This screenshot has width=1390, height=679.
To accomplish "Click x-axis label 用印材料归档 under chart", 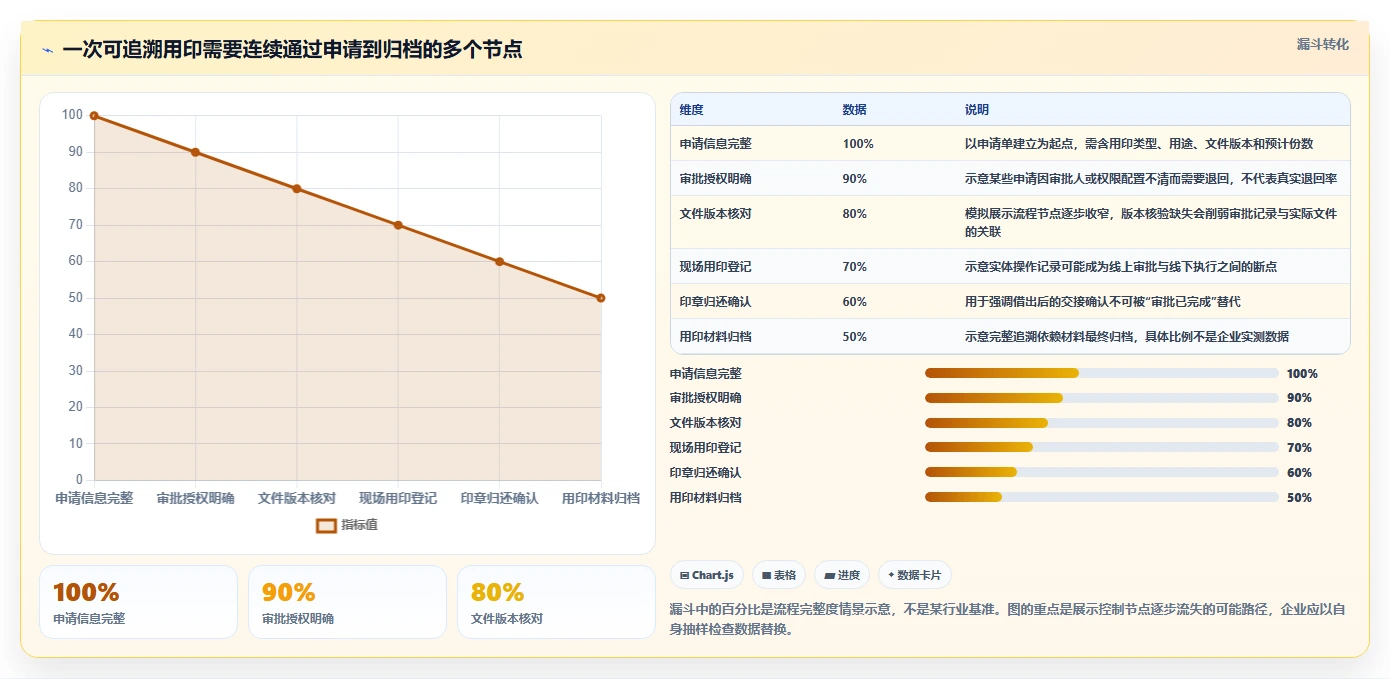I will point(601,498).
